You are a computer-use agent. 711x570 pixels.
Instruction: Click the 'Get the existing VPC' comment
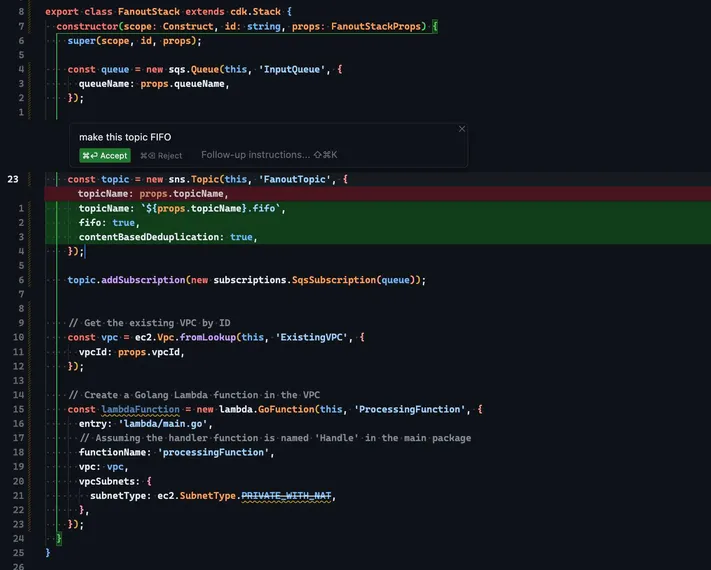point(149,323)
